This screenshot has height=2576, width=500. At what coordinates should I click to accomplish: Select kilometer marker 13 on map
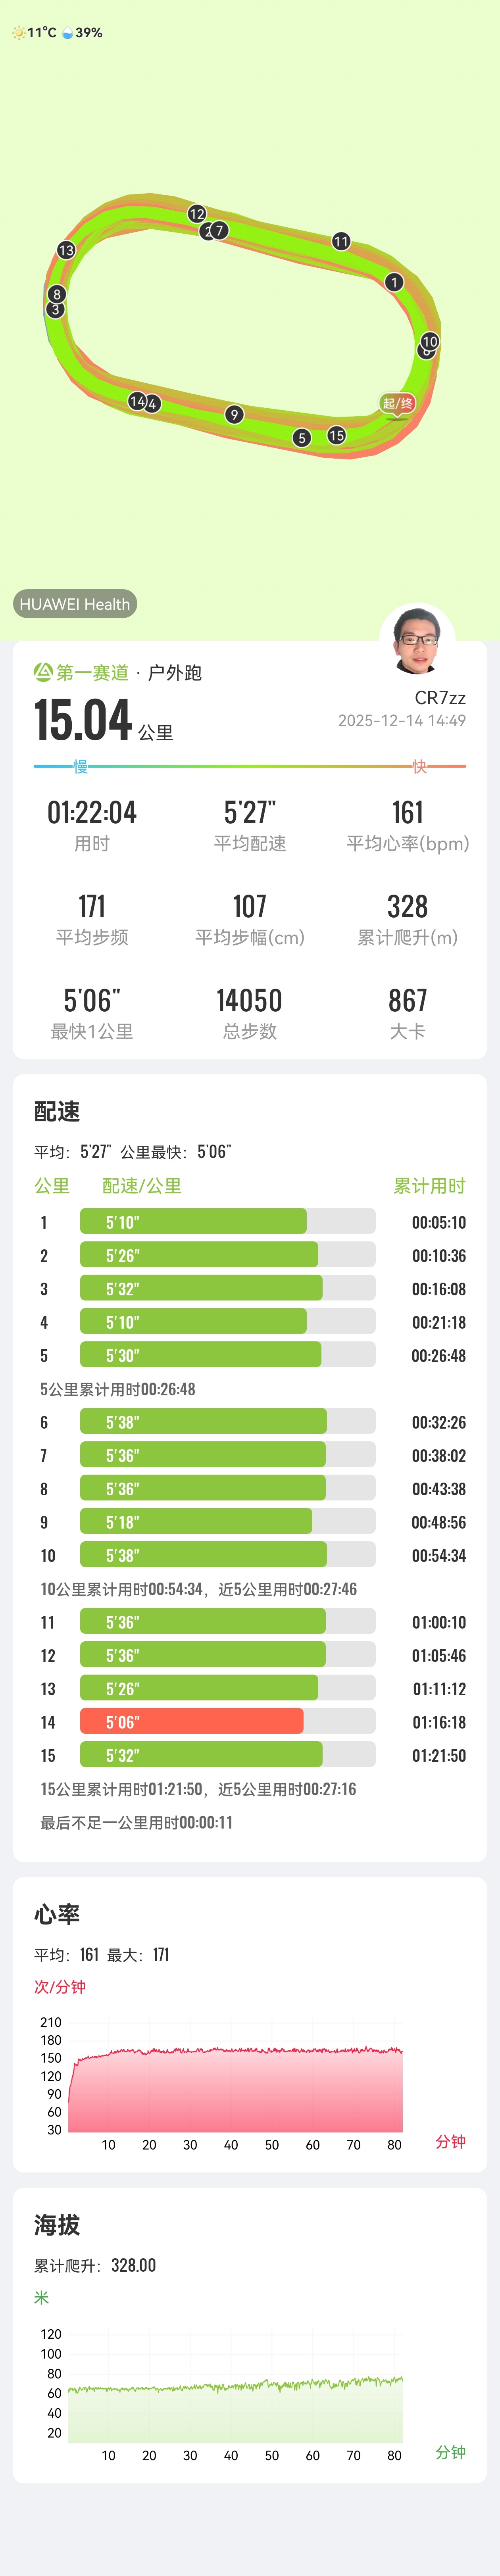(66, 250)
